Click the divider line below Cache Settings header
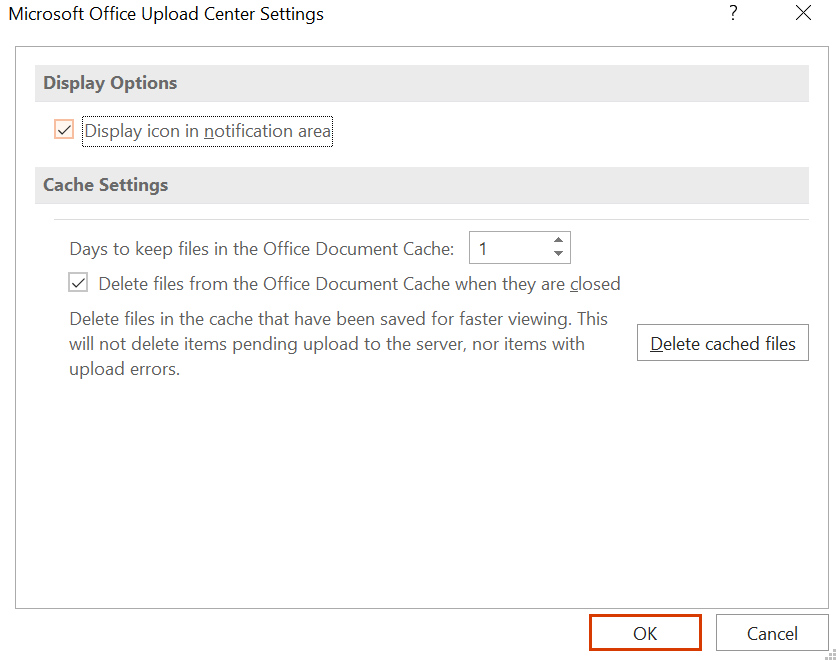The image size is (836, 660). pos(431,219)
